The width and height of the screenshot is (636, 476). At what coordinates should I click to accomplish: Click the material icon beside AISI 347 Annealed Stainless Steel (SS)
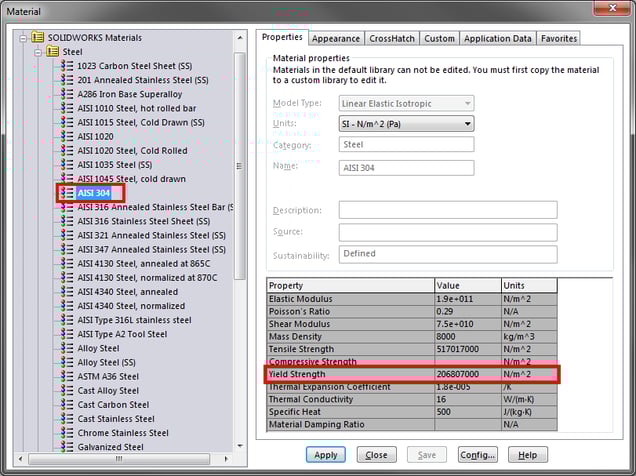click(x=67, y=249)
